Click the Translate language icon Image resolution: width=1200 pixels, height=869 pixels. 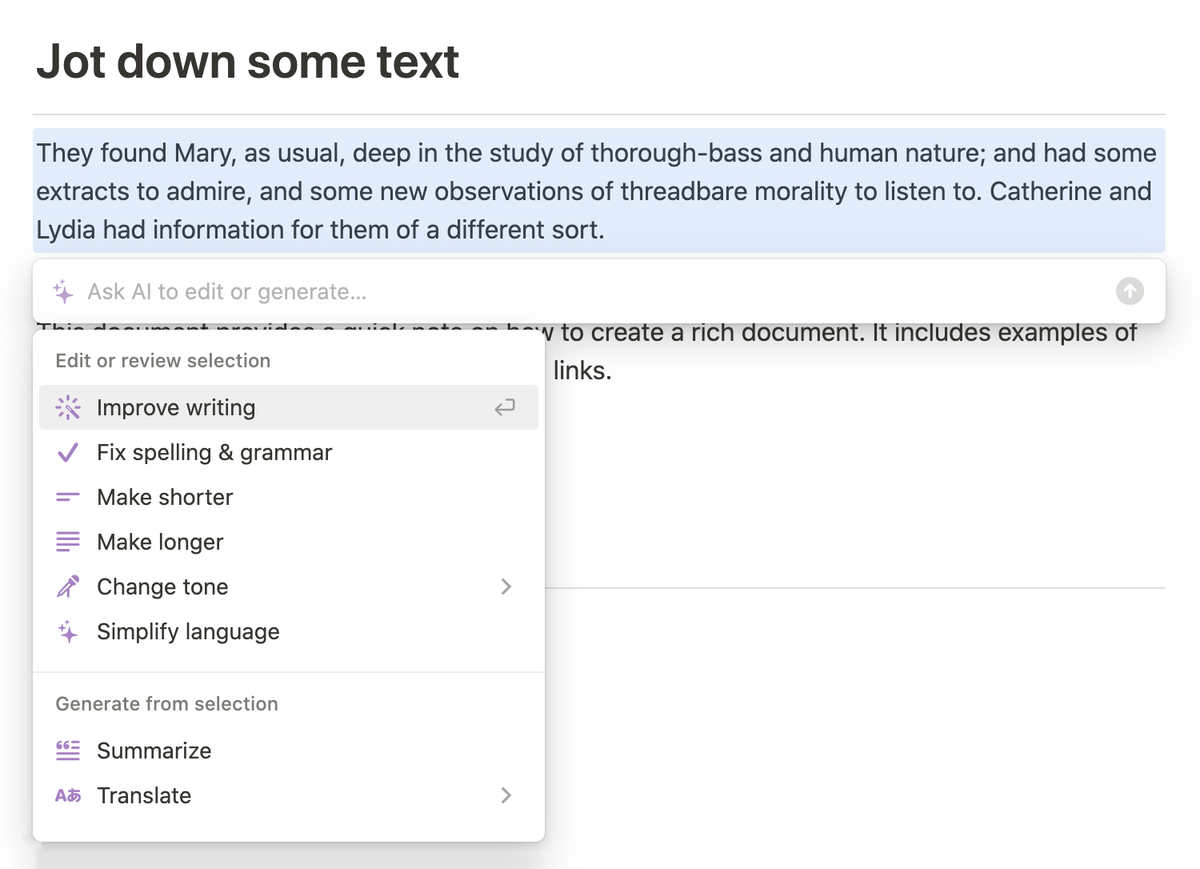coord(67,796)
